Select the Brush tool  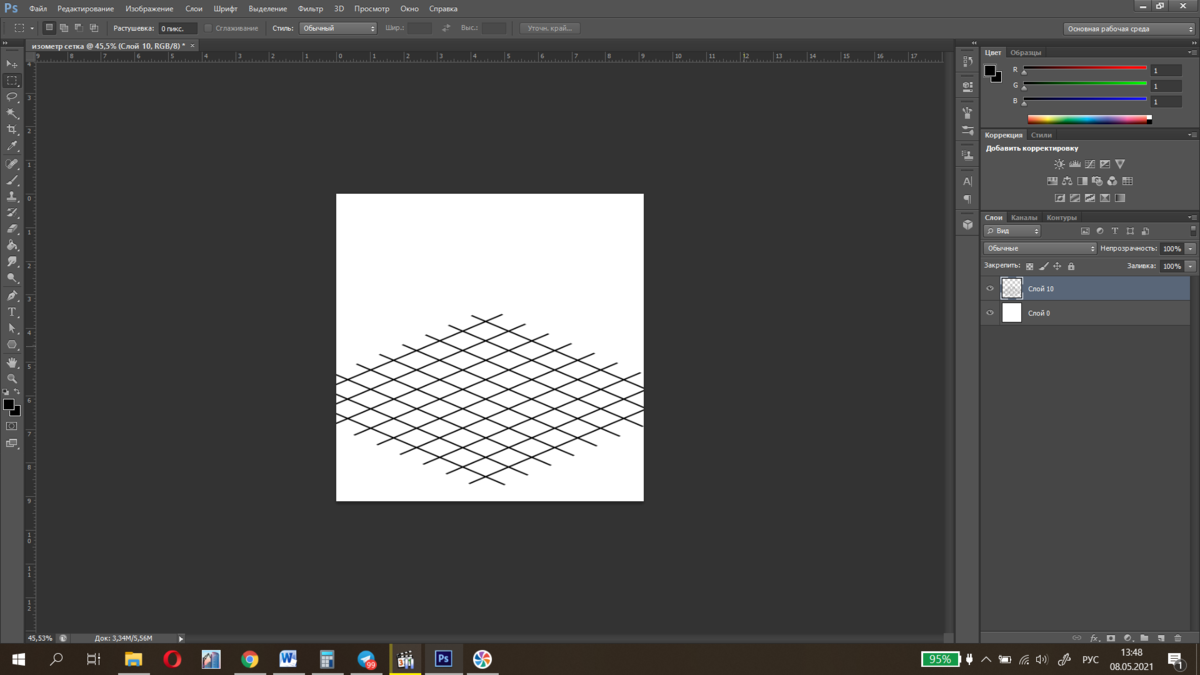click(x=12, y=181)
